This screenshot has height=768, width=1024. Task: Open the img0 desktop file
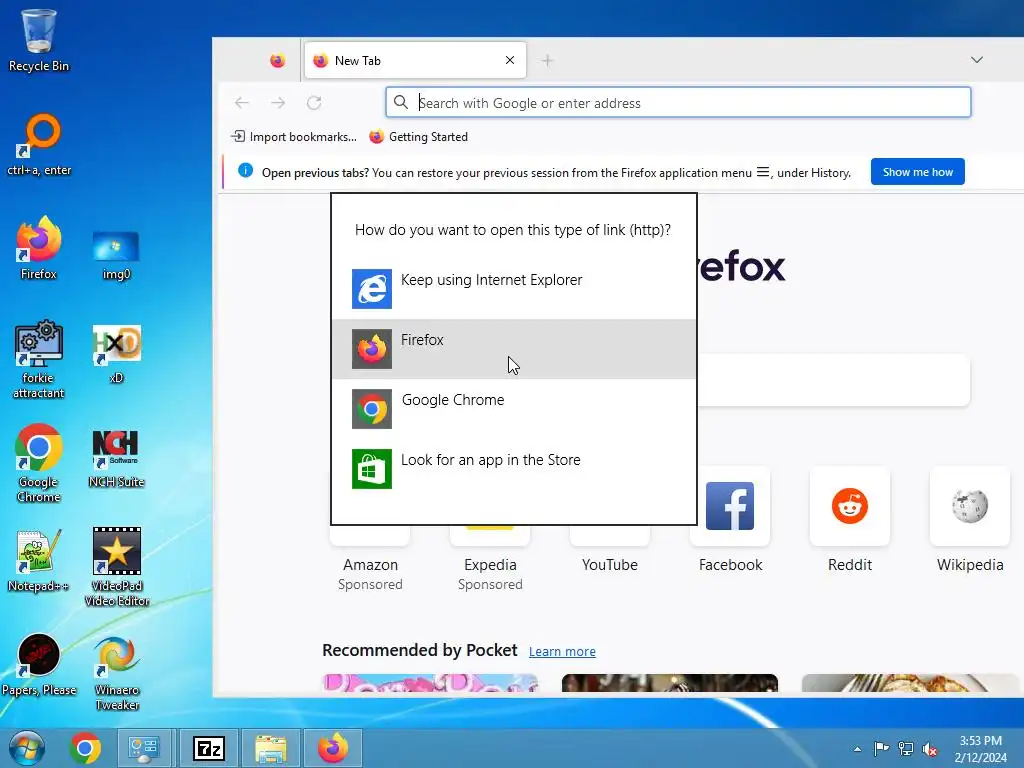pos(116,255)
